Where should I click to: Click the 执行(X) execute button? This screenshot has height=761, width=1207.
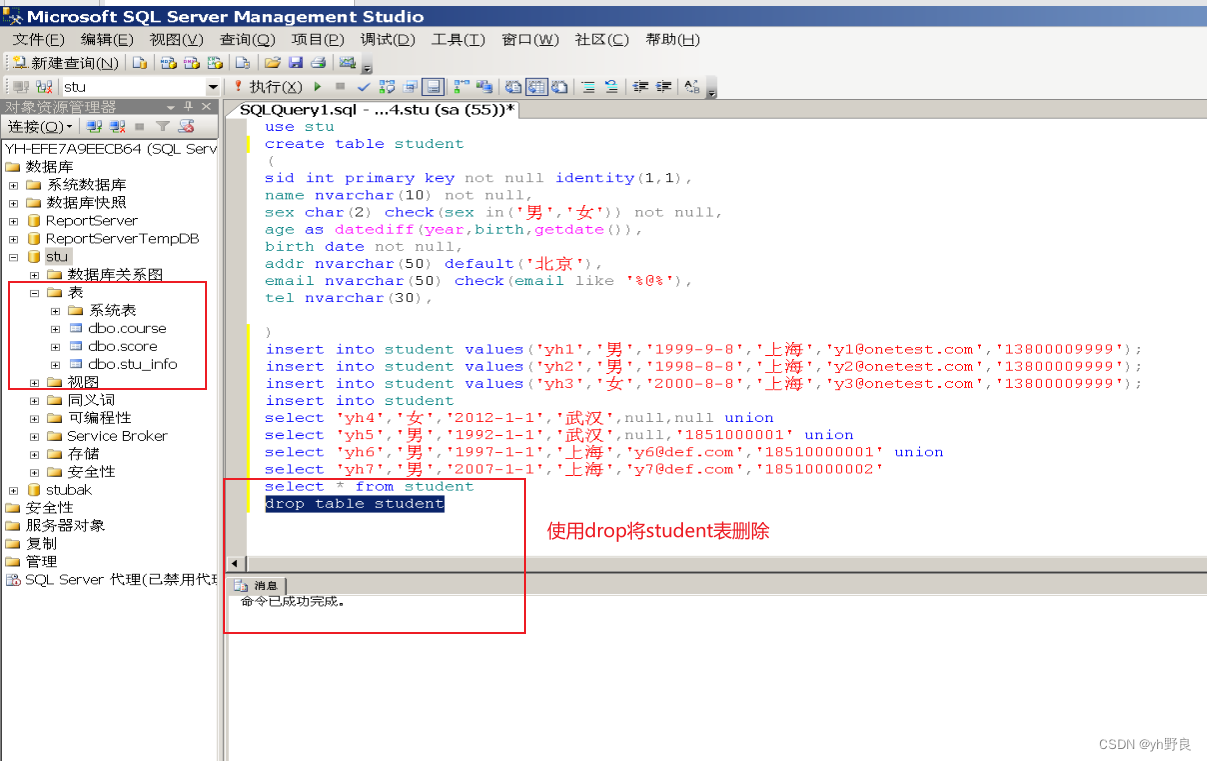tap(267, 87)
